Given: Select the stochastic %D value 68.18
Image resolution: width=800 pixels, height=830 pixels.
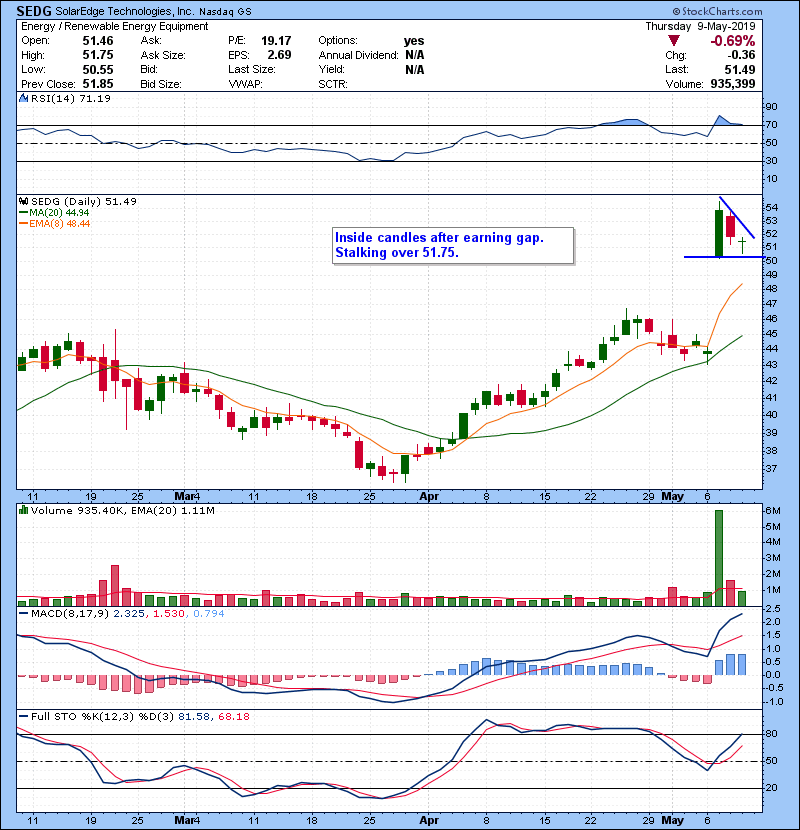Looking at the screenshot, I should [233, 716].
